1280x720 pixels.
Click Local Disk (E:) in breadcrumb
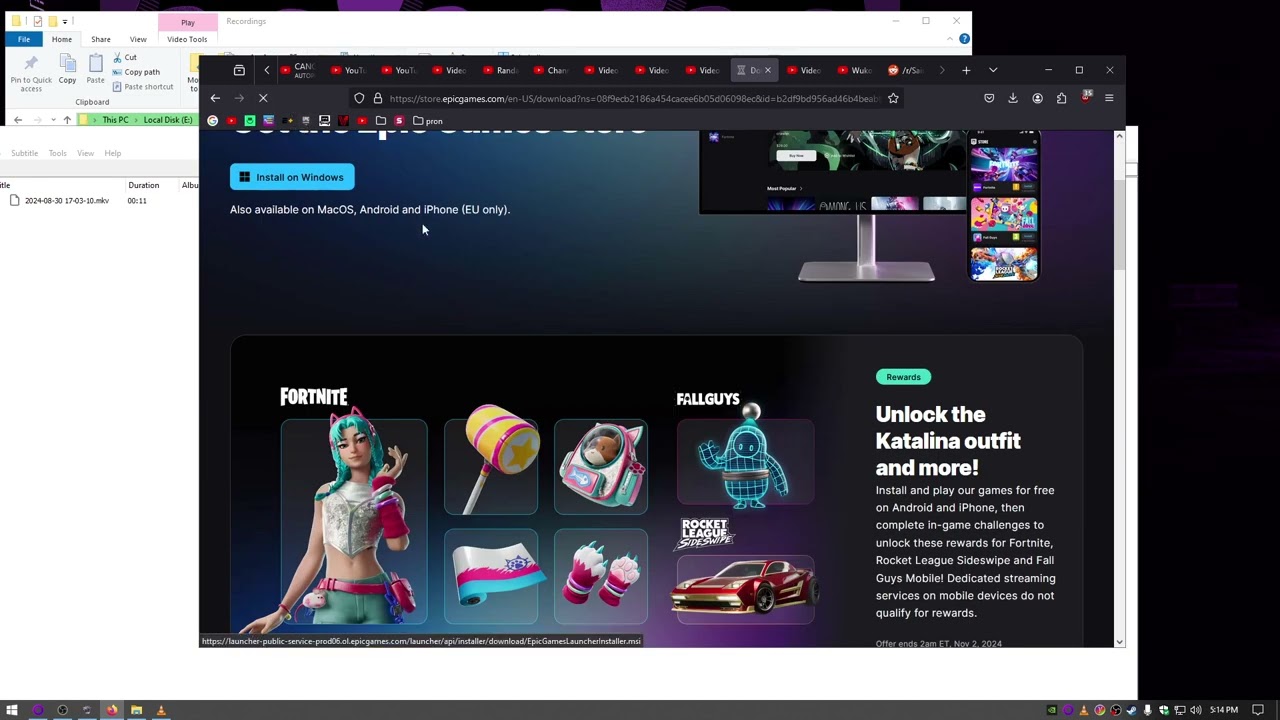[167, 120]
